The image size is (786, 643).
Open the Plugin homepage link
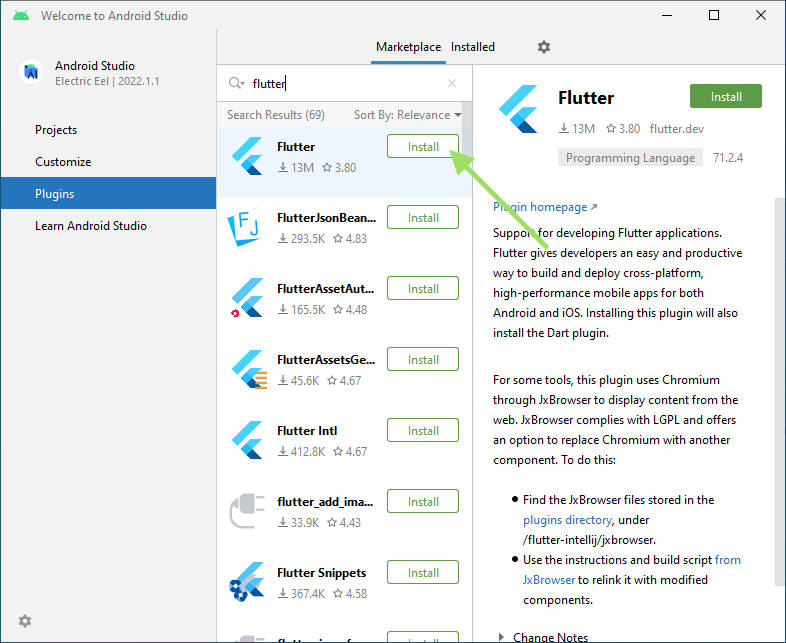(545, 207)
